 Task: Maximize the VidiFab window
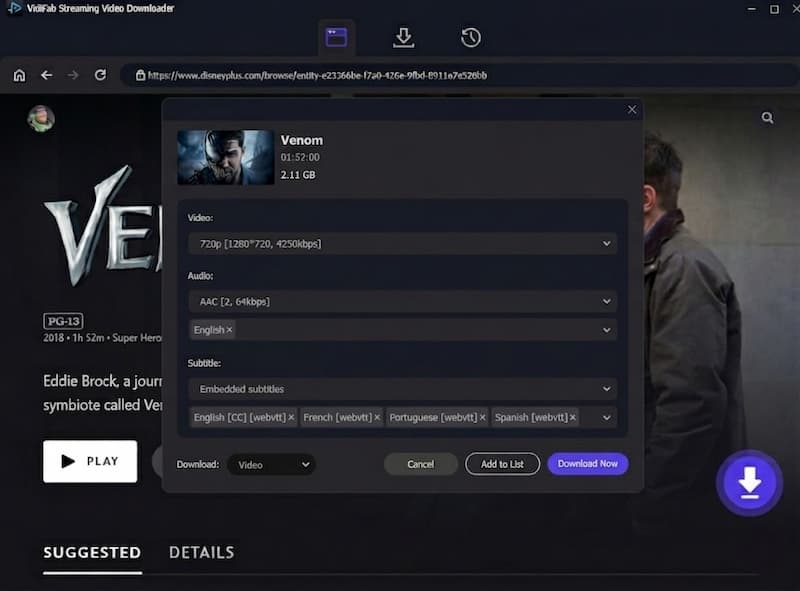[774, 9]
